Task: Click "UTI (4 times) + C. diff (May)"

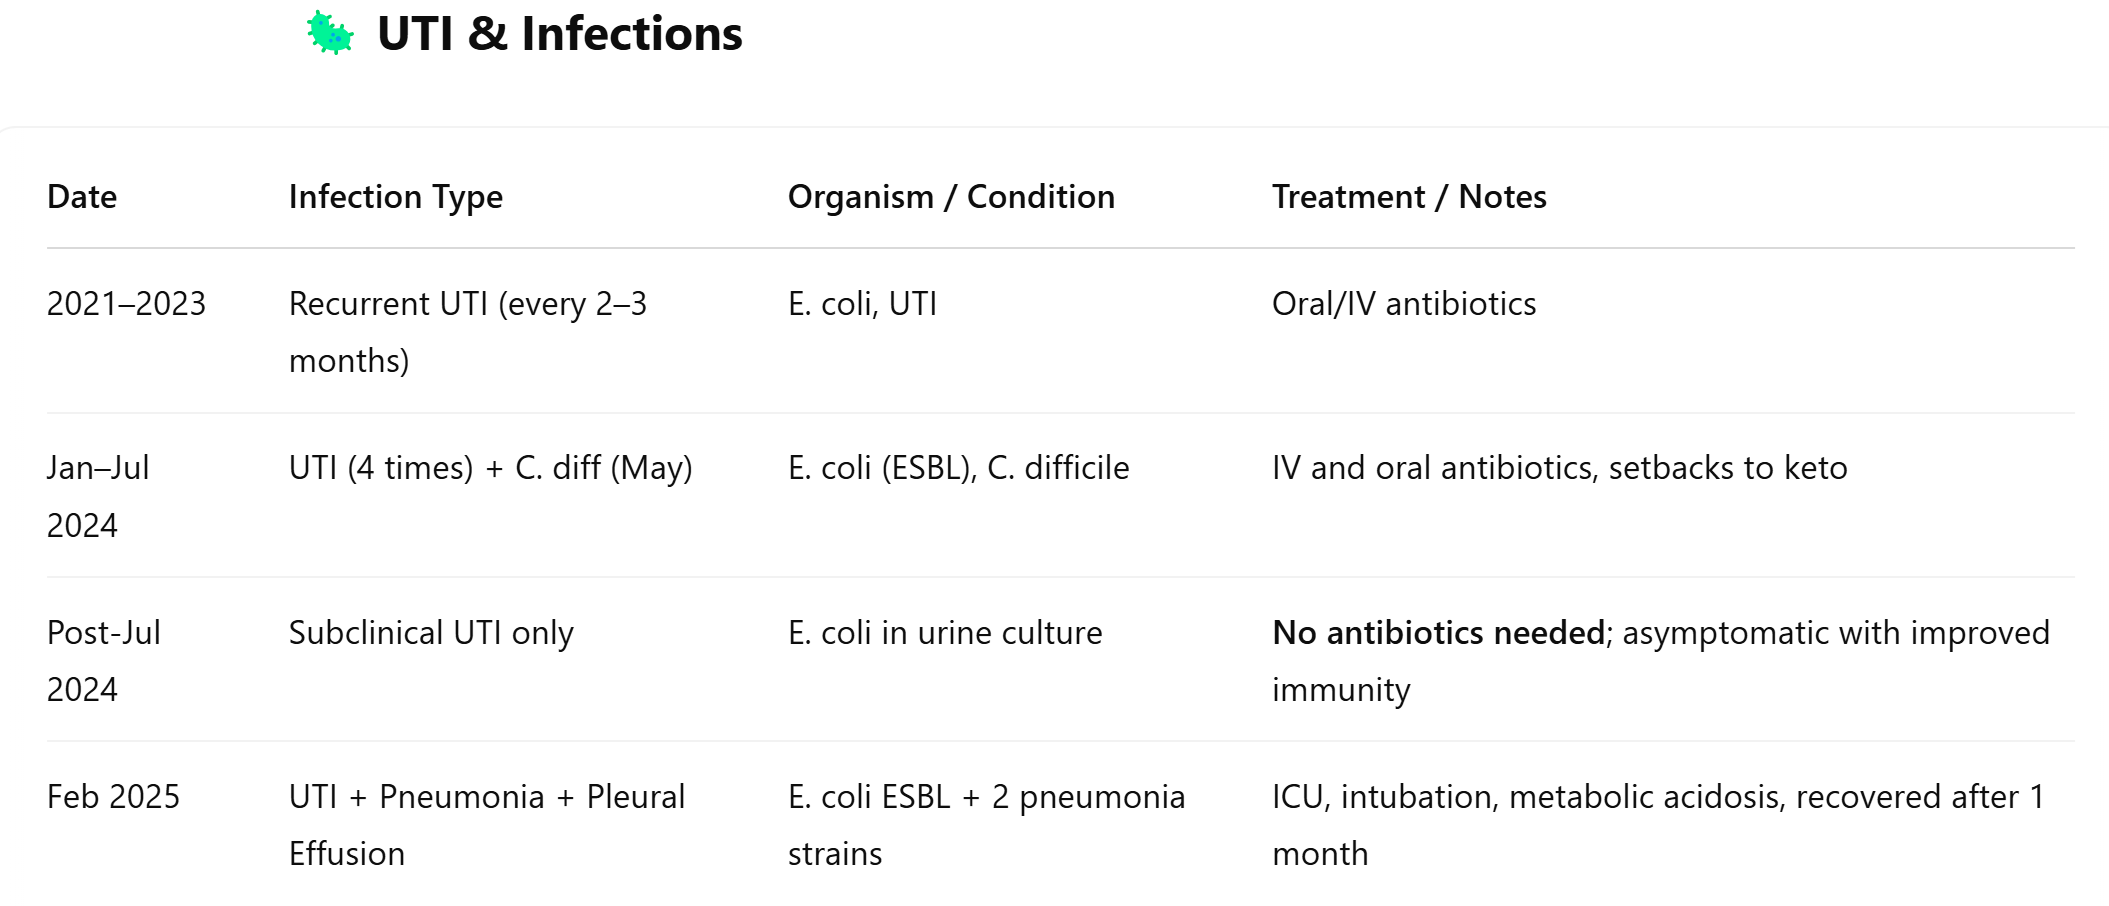Action: (x=491, y=468)
